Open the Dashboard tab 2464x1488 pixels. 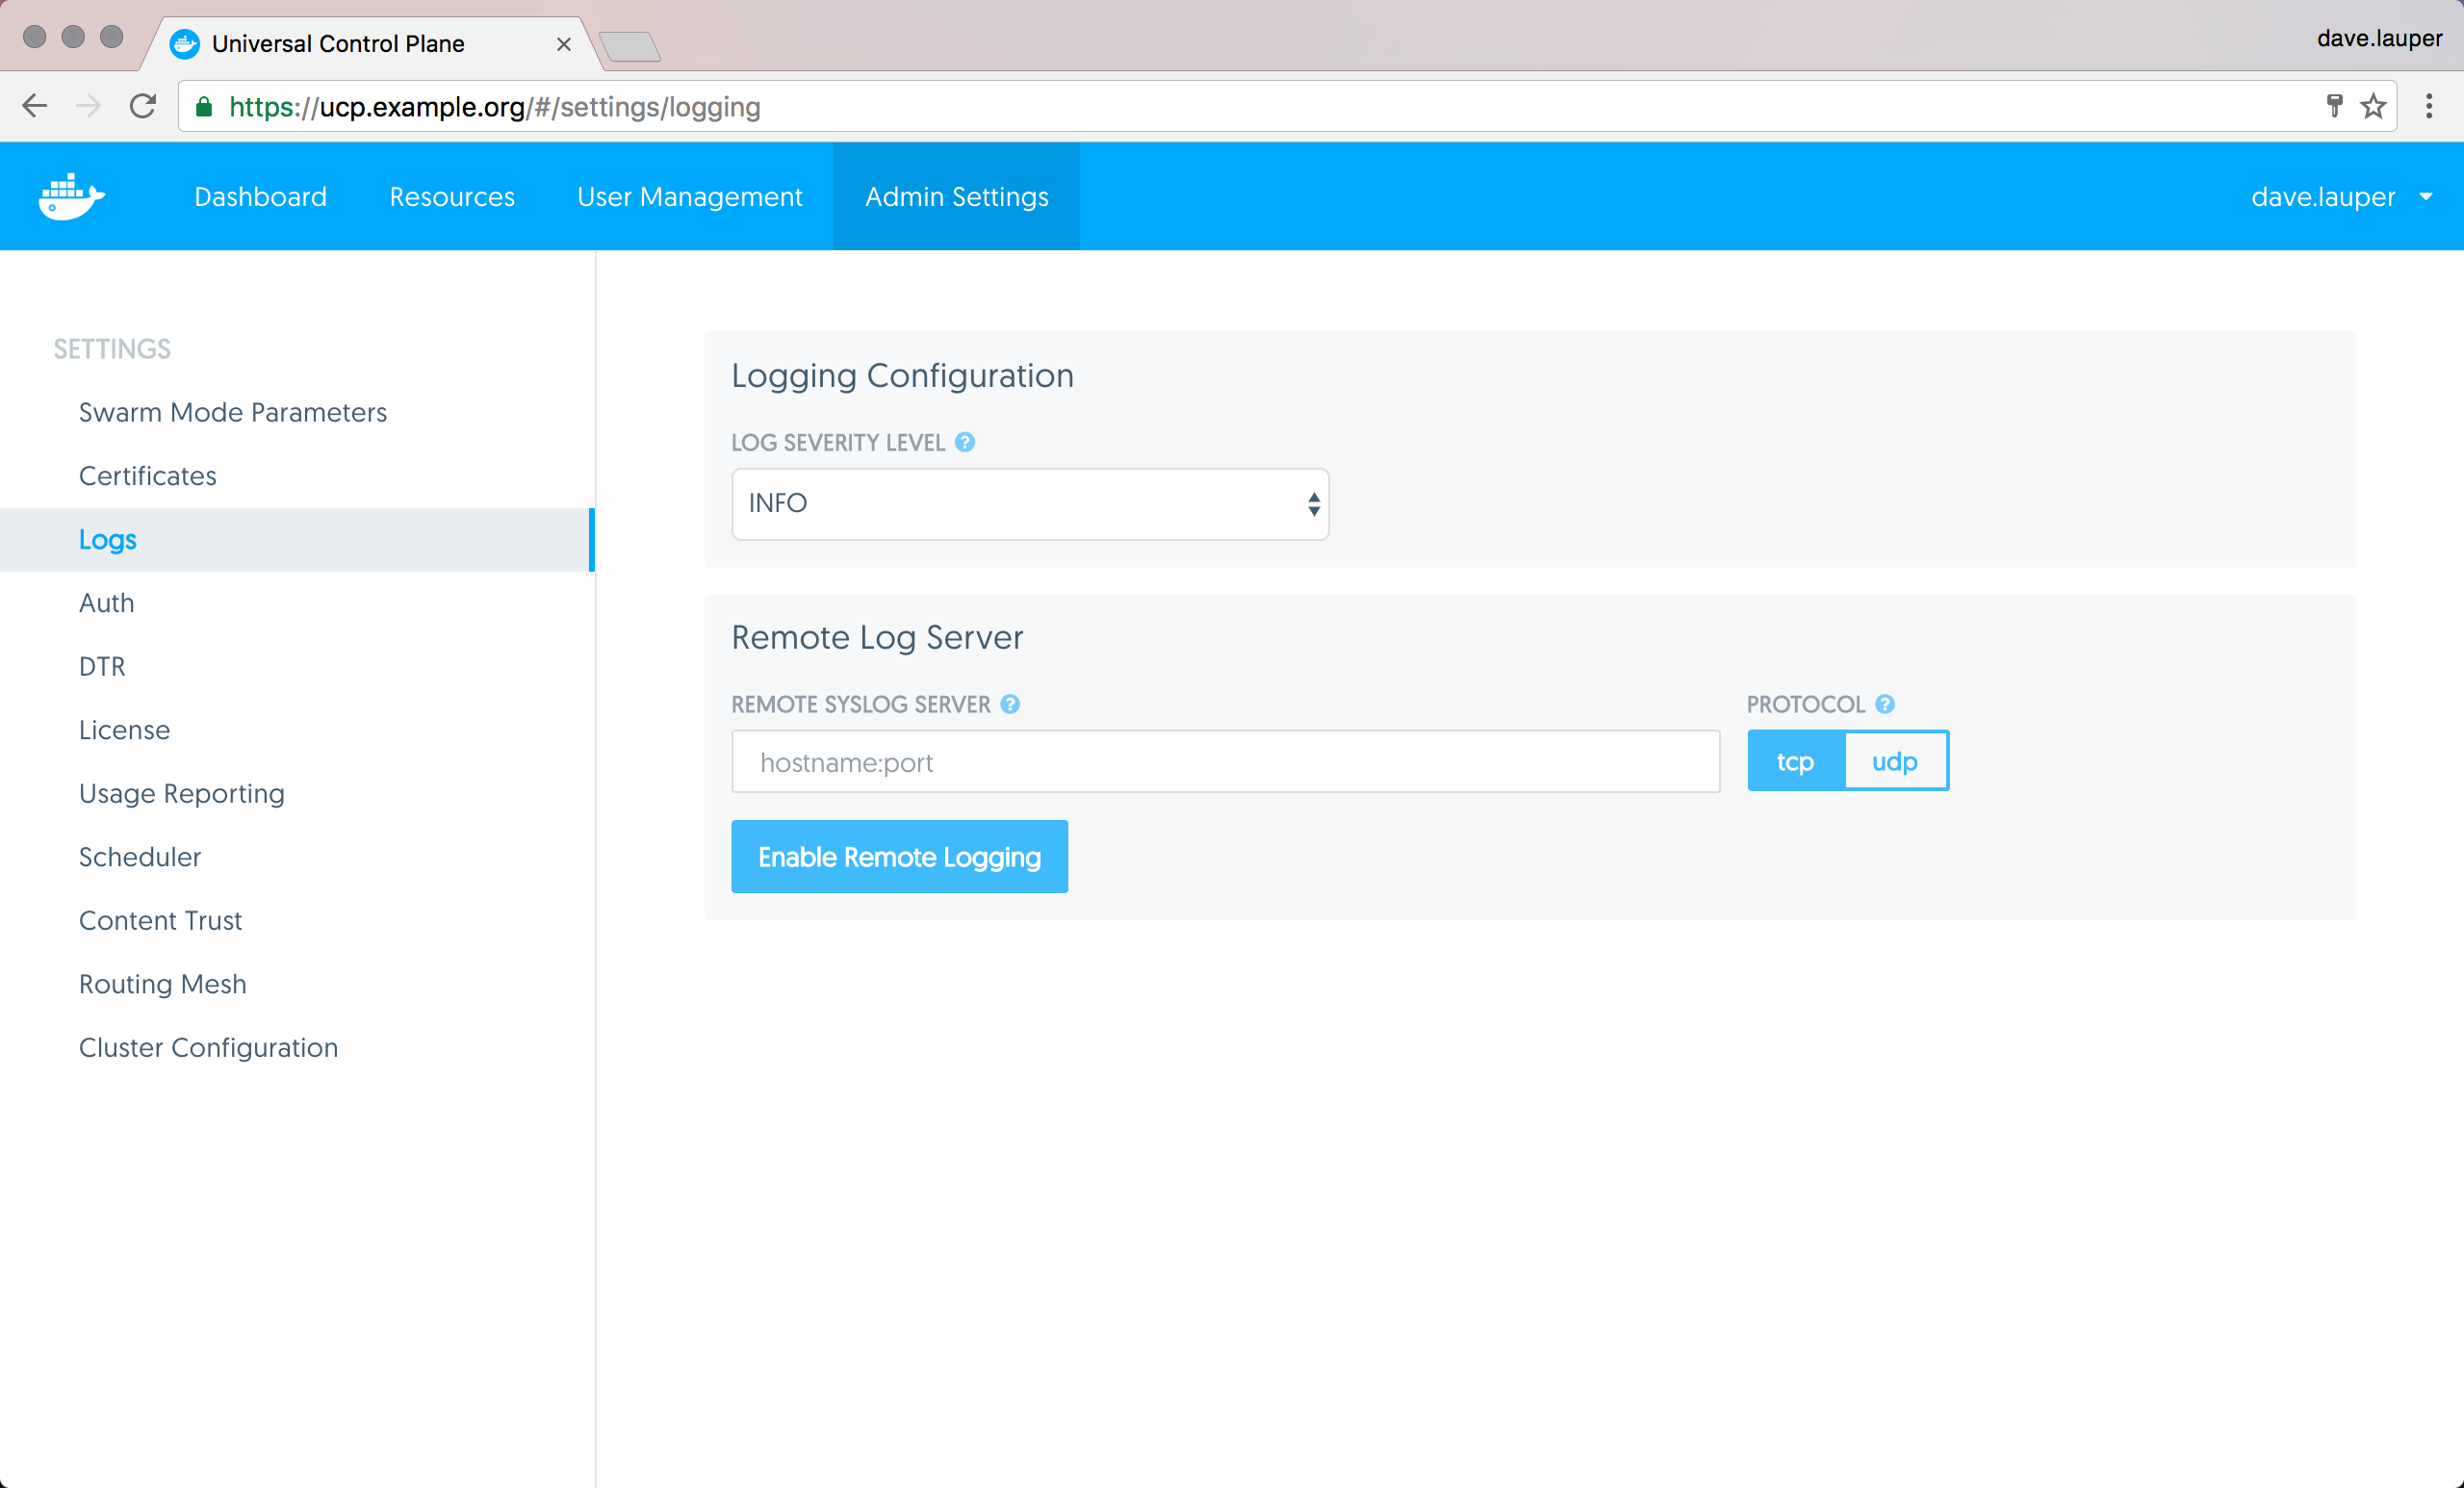(260, 197)
